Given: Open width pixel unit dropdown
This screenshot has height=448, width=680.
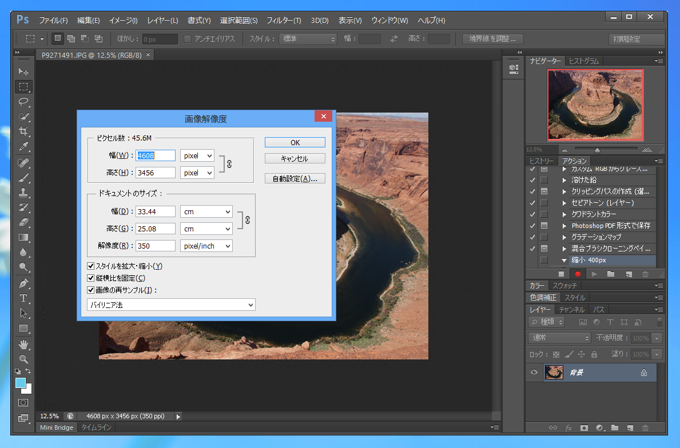Looking at the screenshot, I should click(x=197, y=155).
